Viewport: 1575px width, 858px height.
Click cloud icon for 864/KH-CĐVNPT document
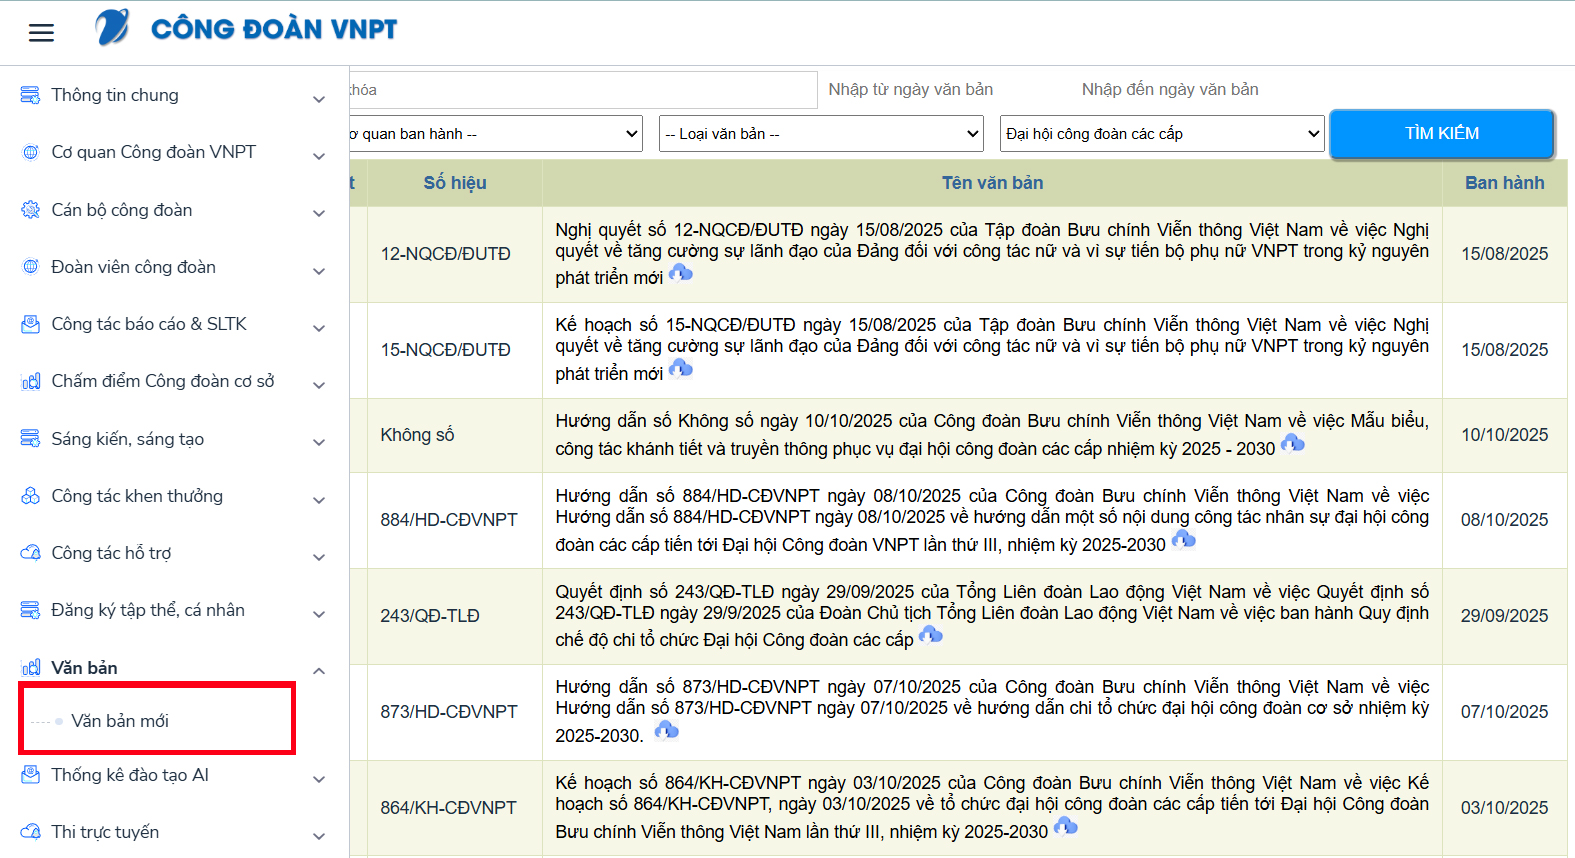pos(1066,827)
